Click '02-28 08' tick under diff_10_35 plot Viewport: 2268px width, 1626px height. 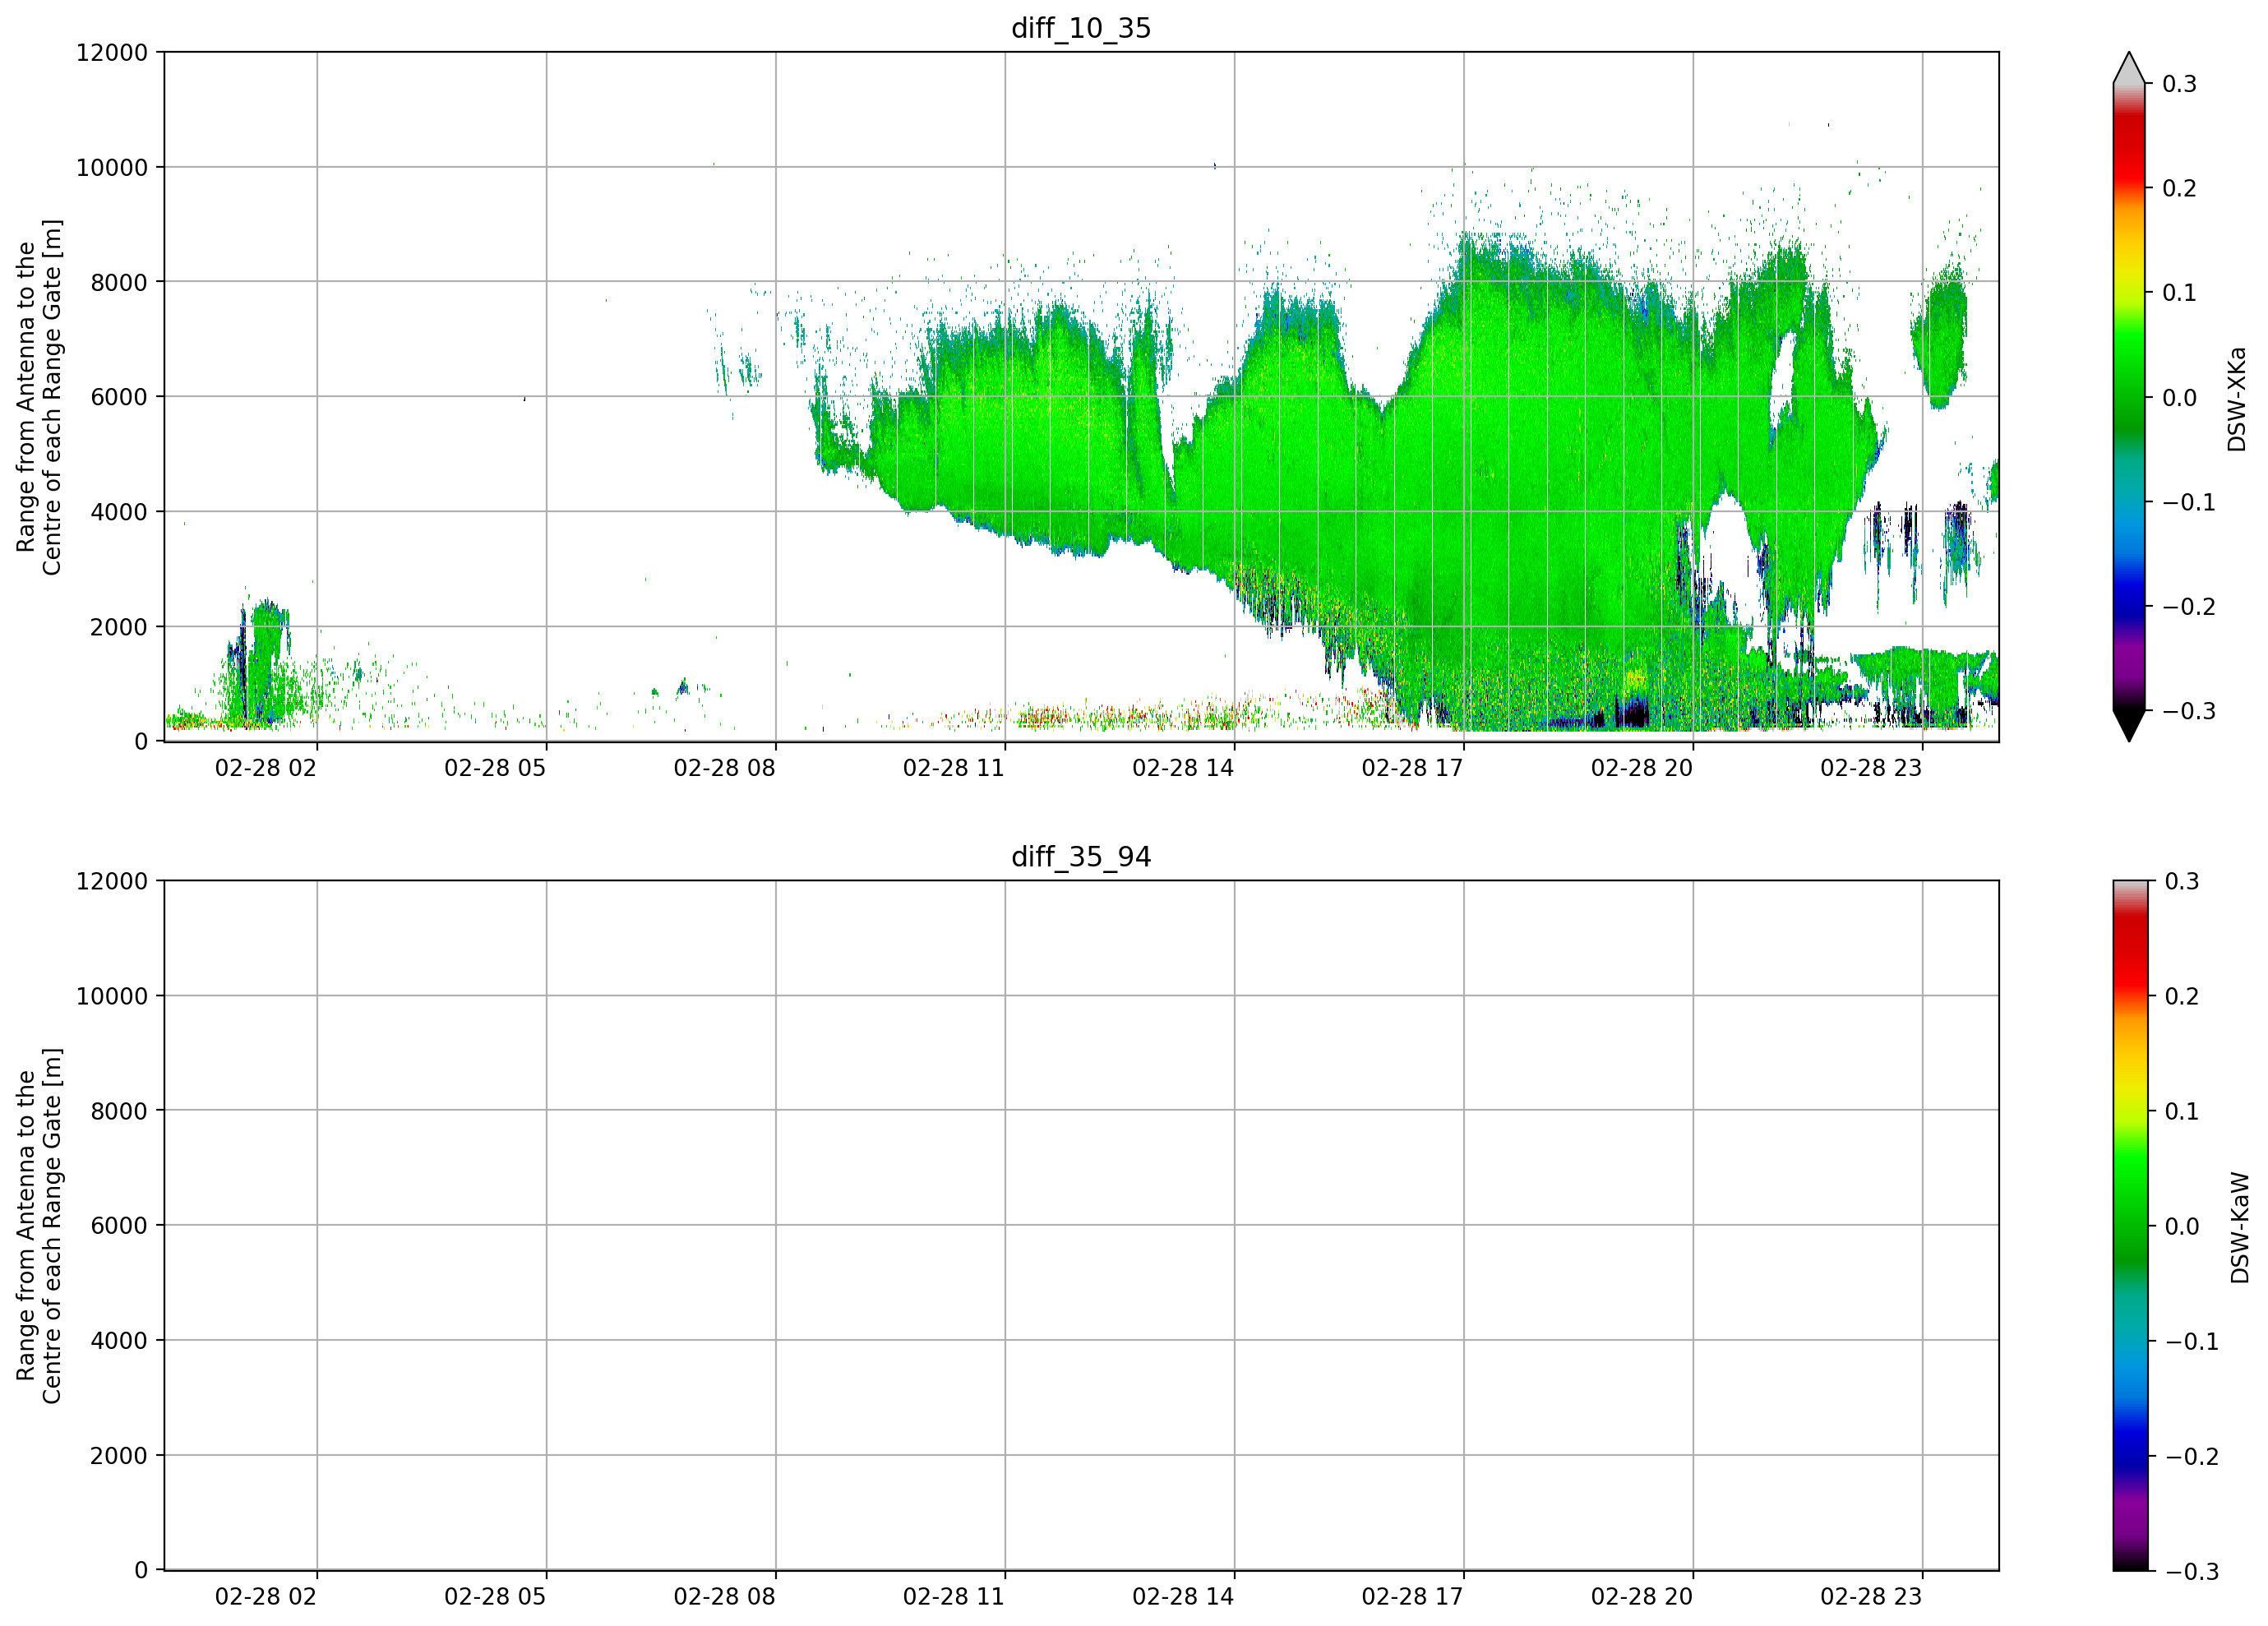pos(724,768)
